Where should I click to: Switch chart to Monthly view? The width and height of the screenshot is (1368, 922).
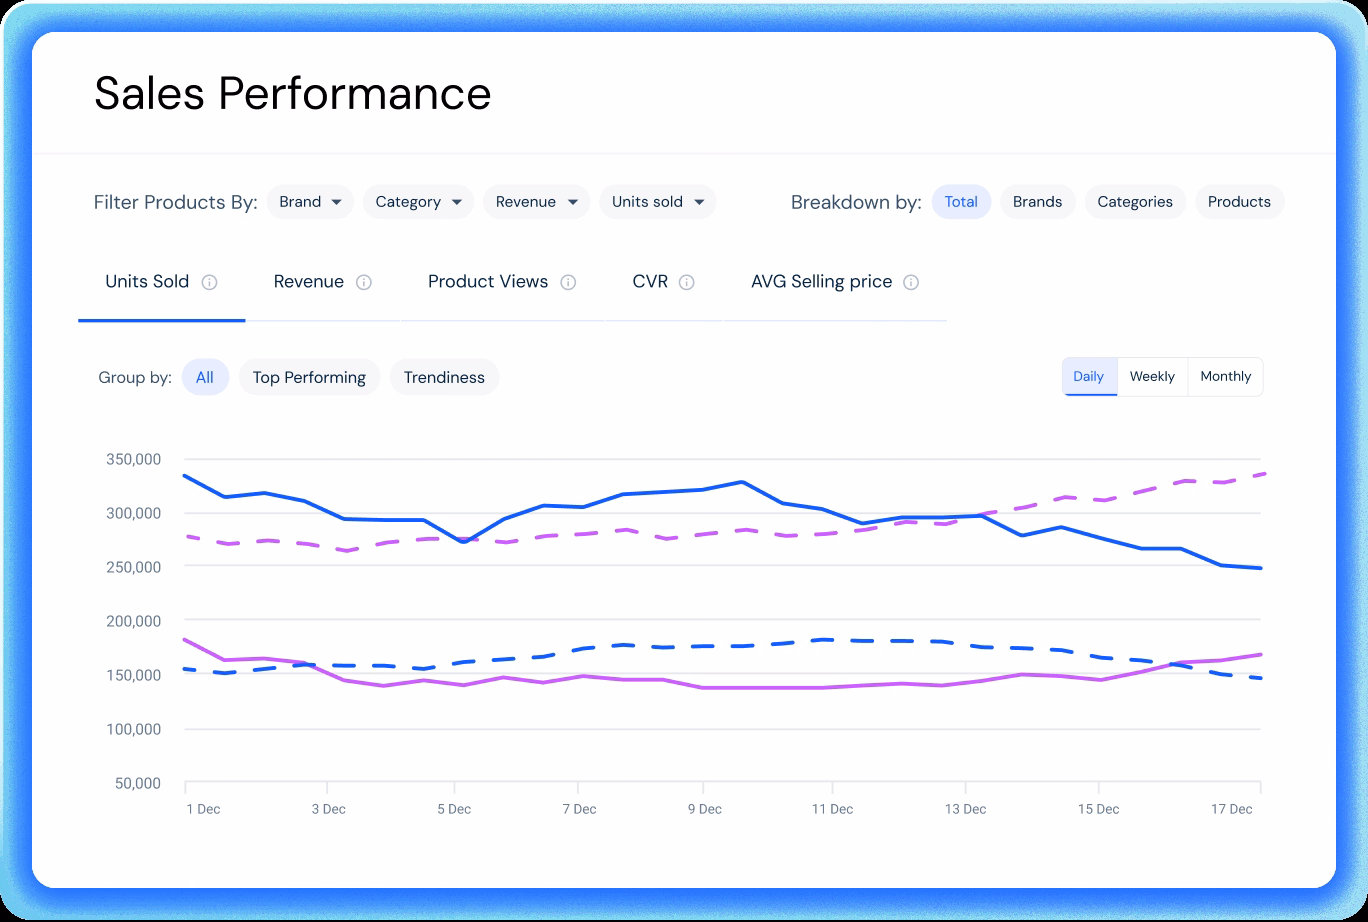click(x=1225, y=377)
